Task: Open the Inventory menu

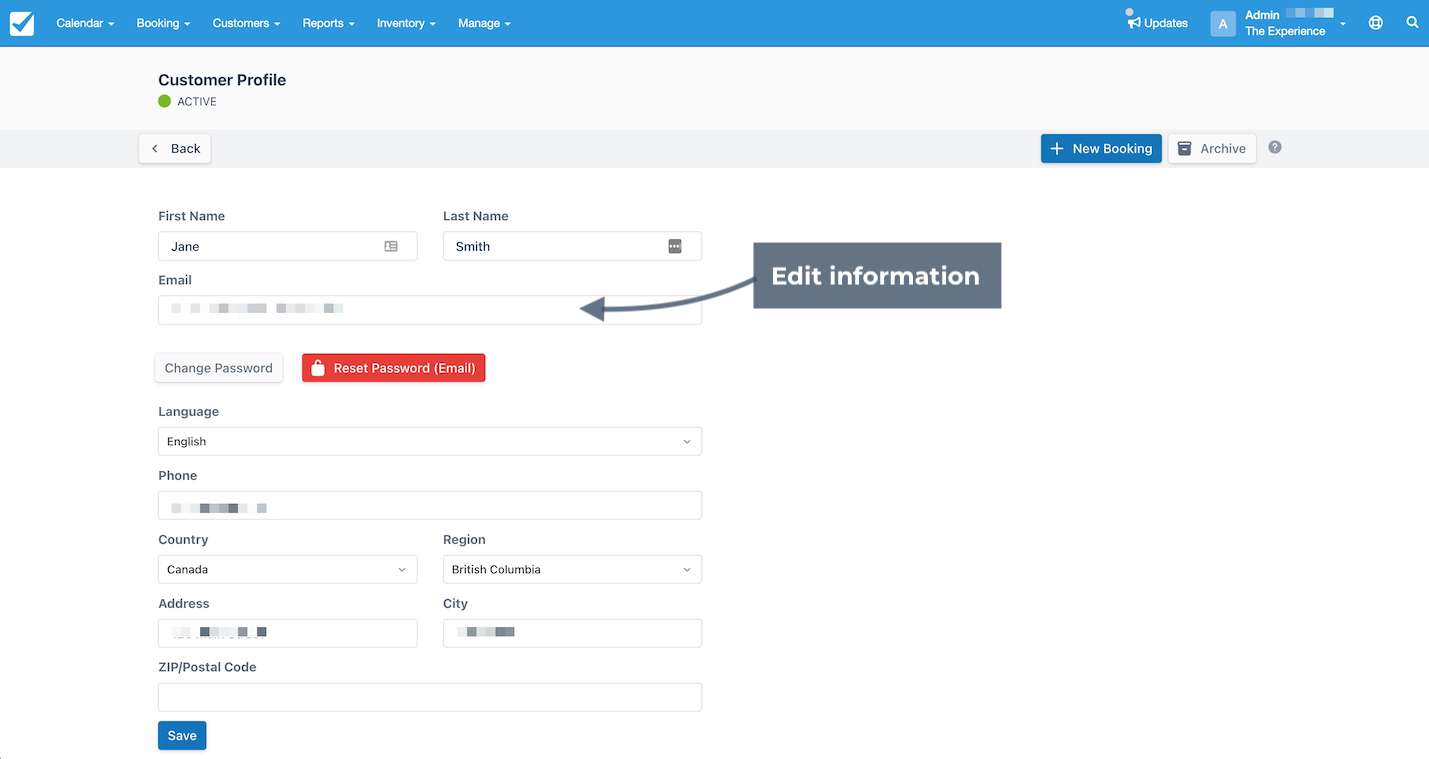Action: coord(406,23)
